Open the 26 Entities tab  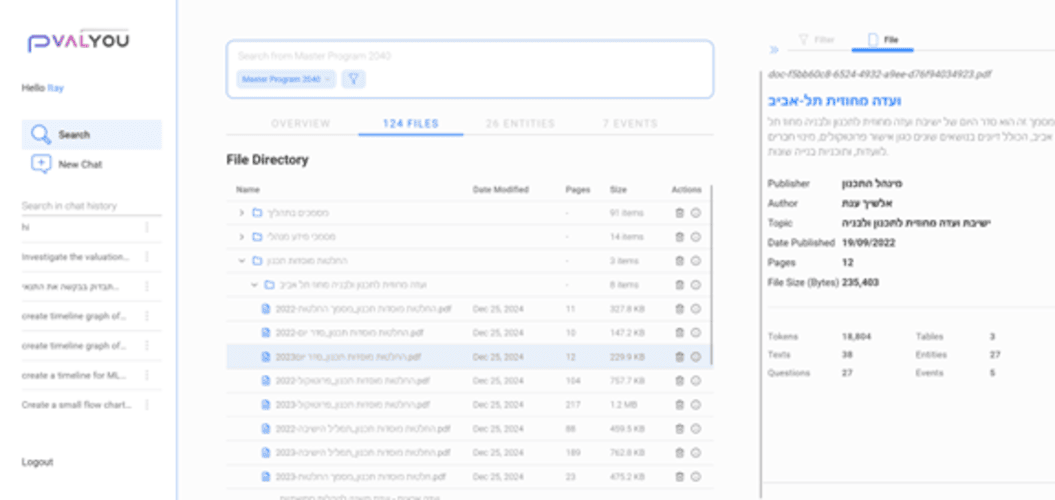[520, 123]
